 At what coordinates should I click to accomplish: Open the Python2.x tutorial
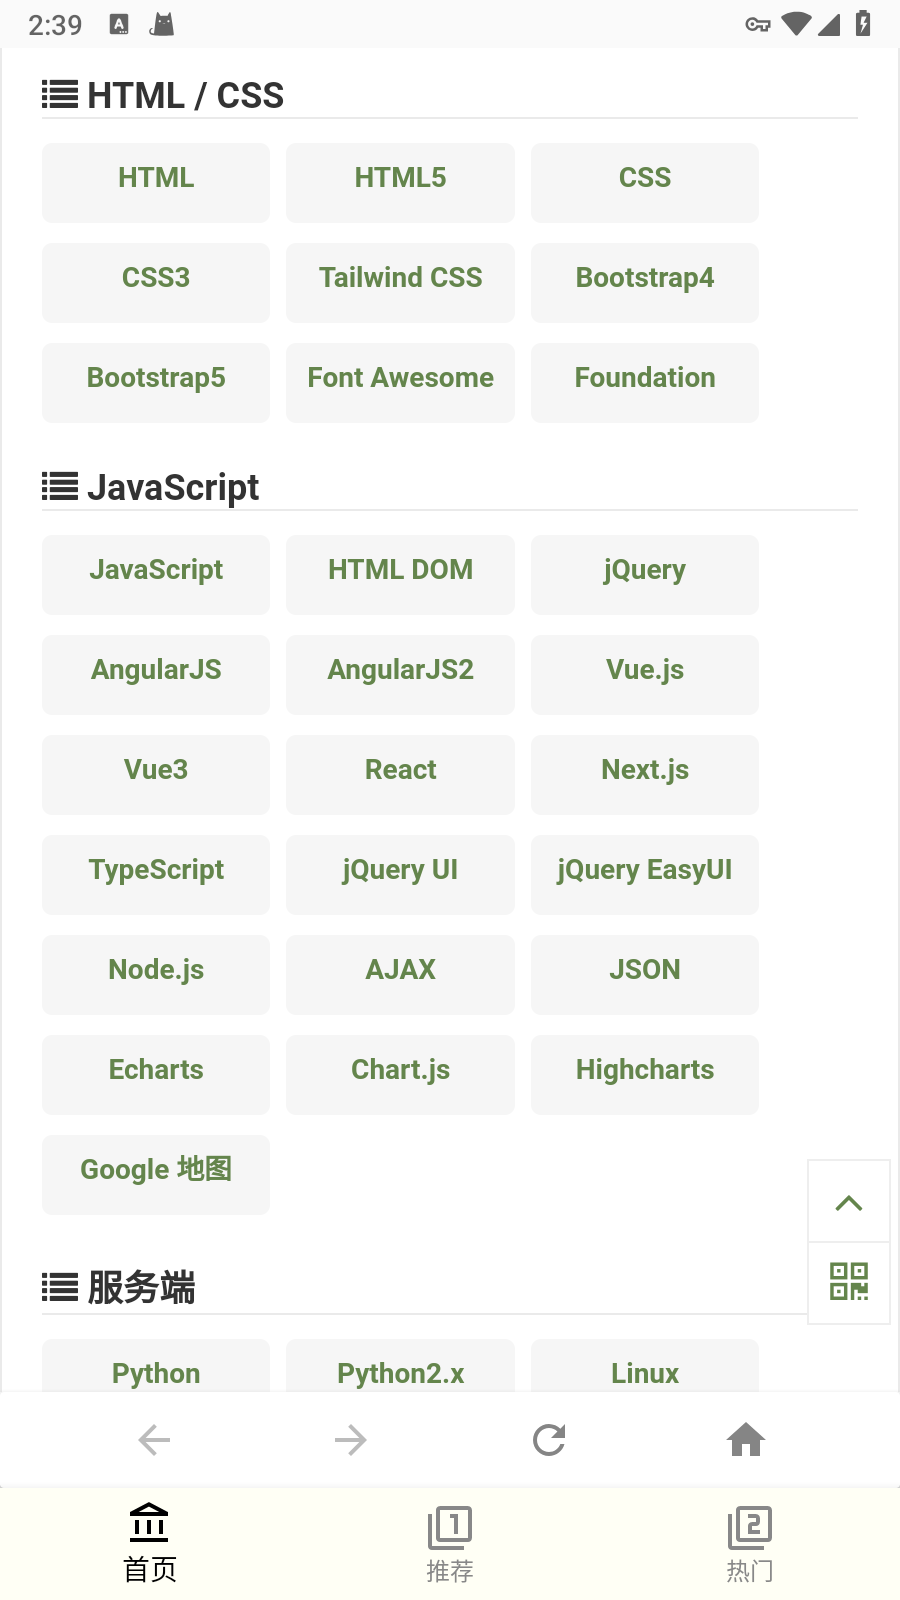tap(400, 1366)
